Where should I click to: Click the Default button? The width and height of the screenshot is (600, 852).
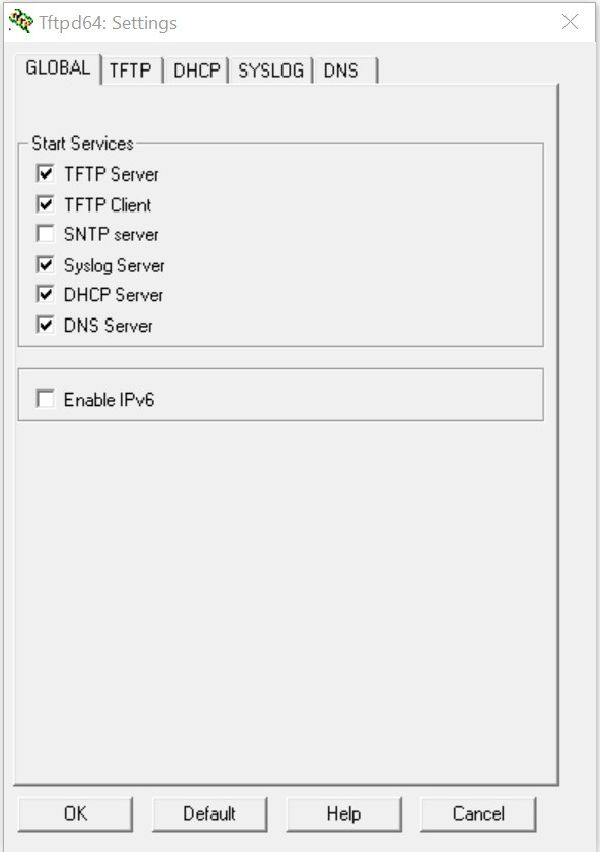coord(209,813)
